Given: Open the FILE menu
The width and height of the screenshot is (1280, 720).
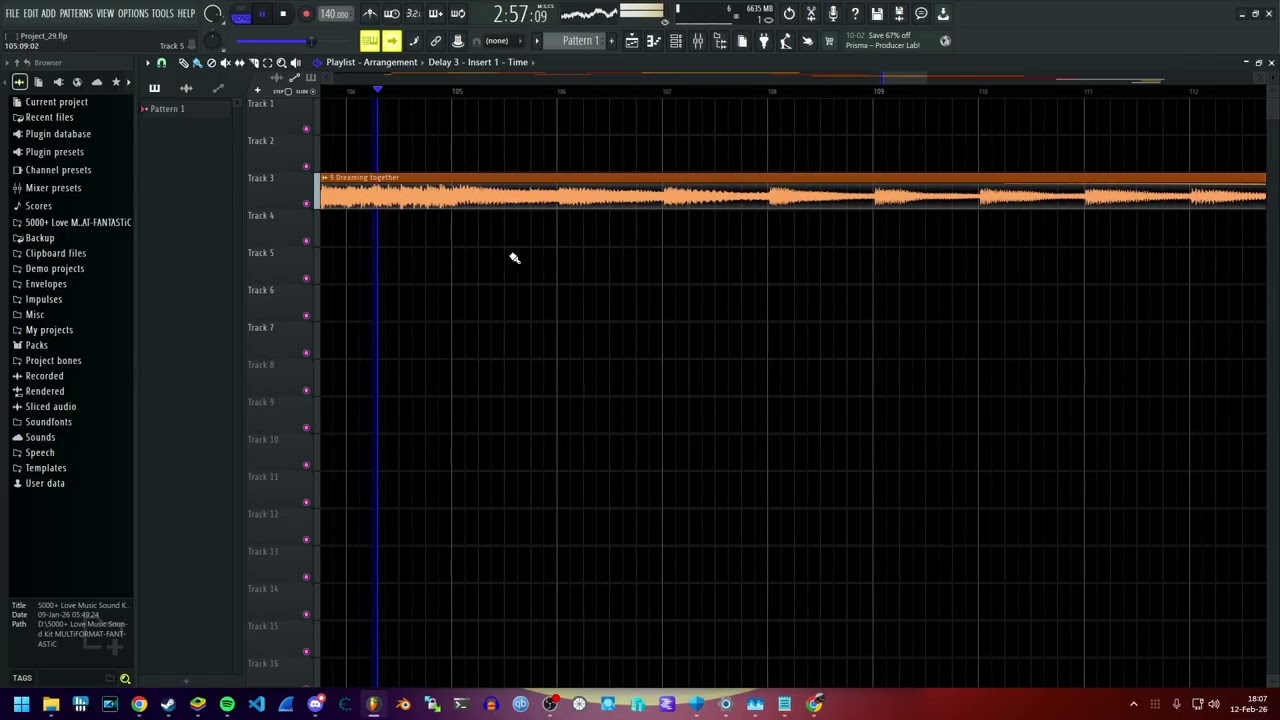Looking at the screenshot, I should (x=12, y=14).
